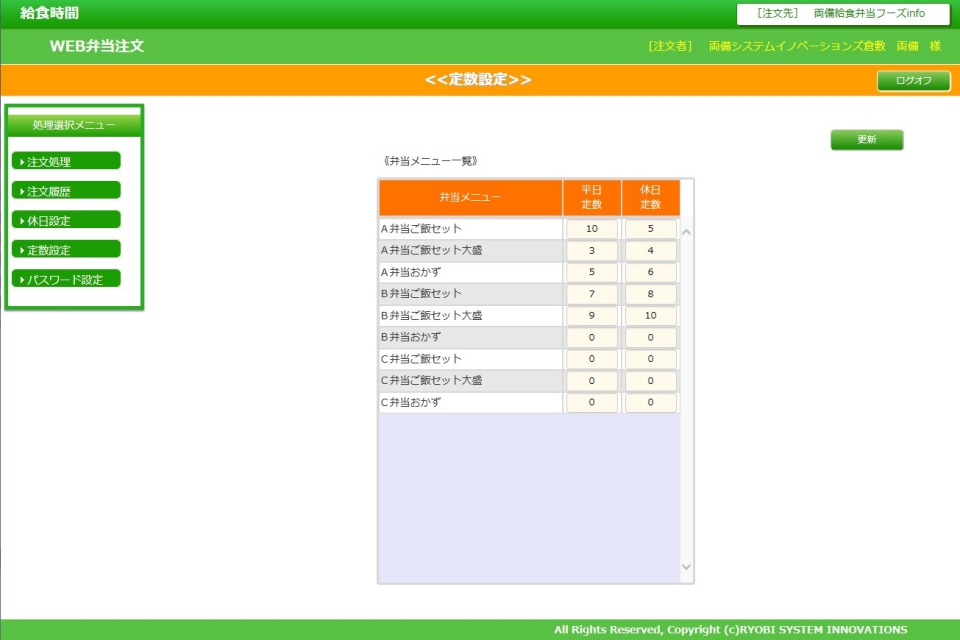
Task: Open the 注文処理 menu item
Action: click(x=66, y=162)
